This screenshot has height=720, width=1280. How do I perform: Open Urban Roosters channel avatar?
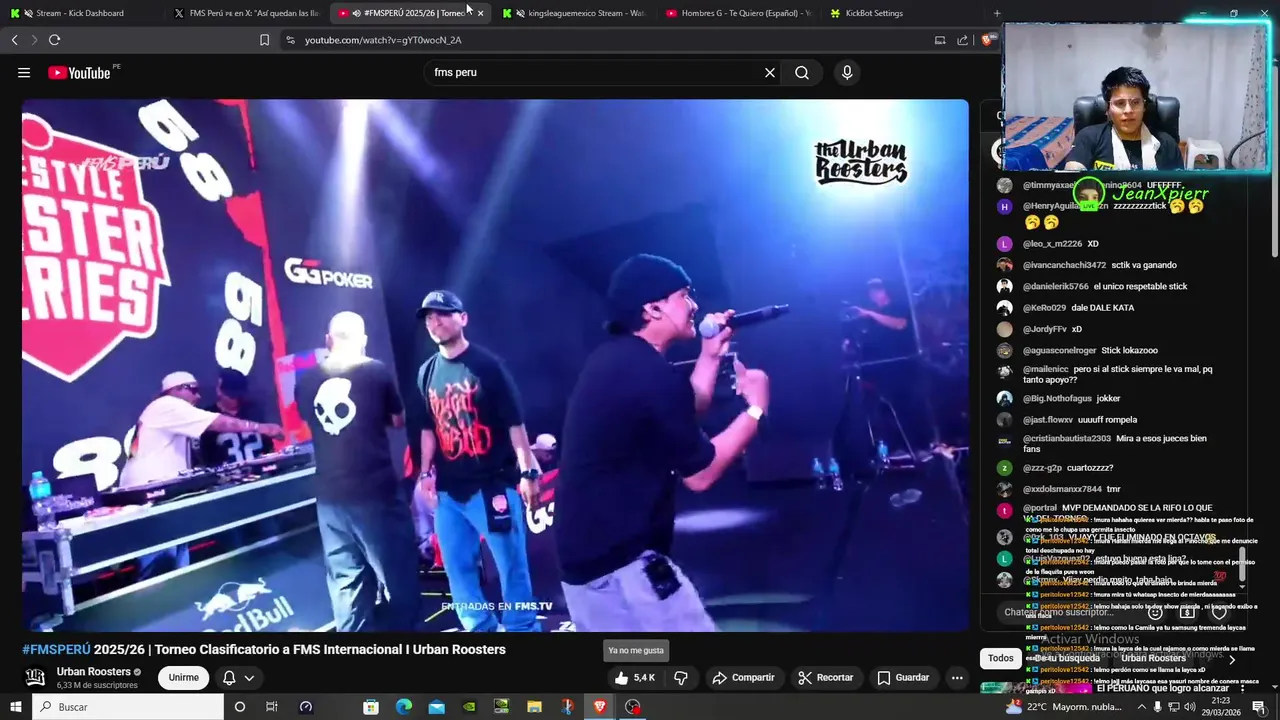click(35, 677)
